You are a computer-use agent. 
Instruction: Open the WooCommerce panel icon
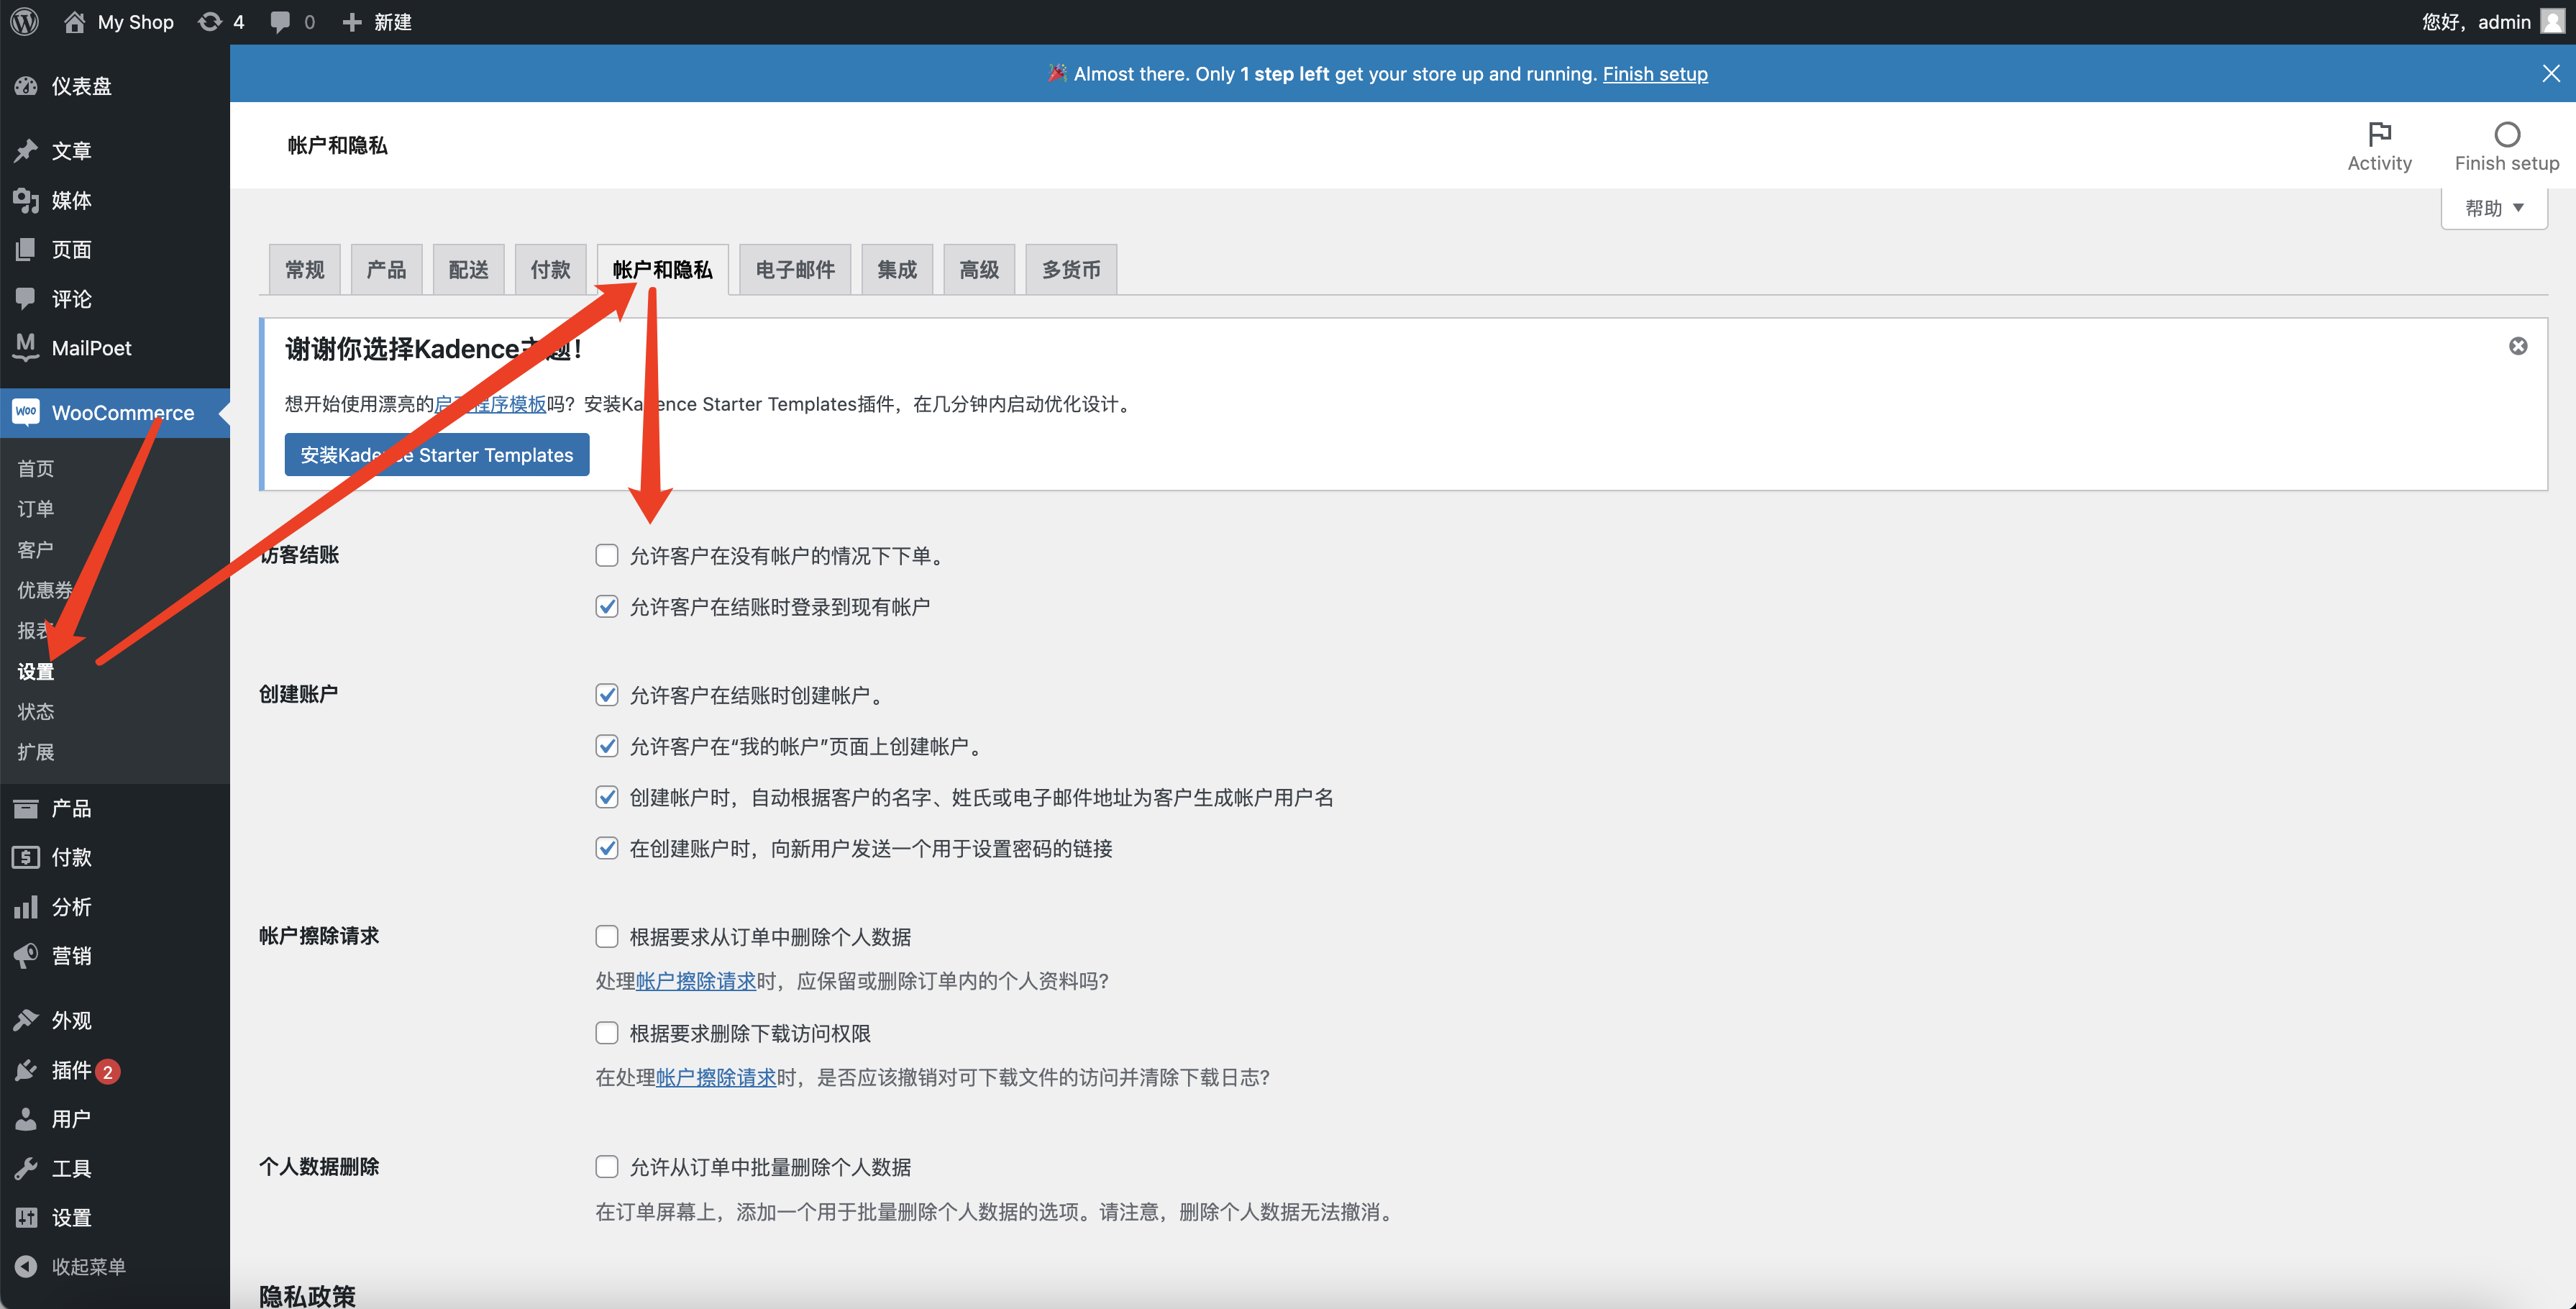pos(26,413)
